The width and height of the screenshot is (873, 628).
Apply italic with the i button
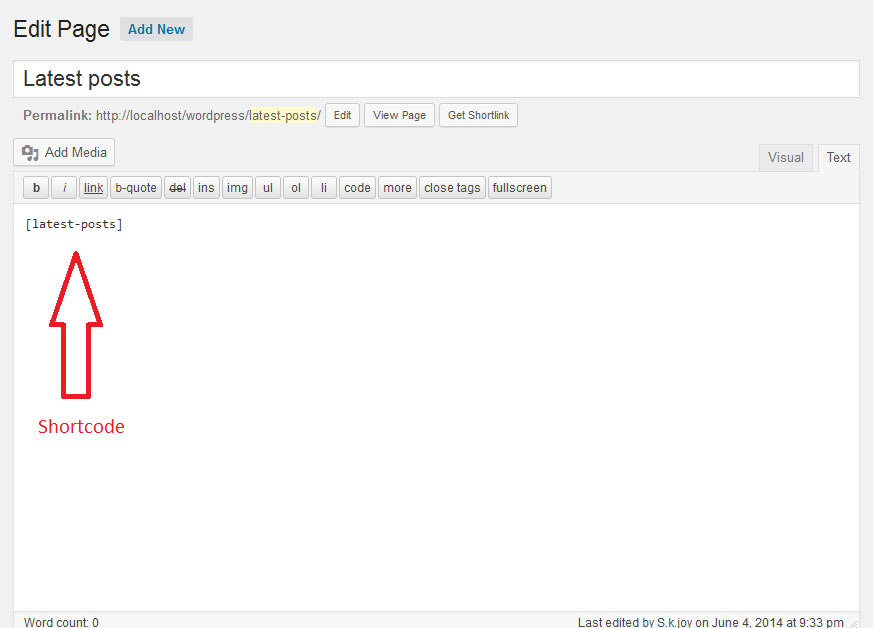point(64,188)
